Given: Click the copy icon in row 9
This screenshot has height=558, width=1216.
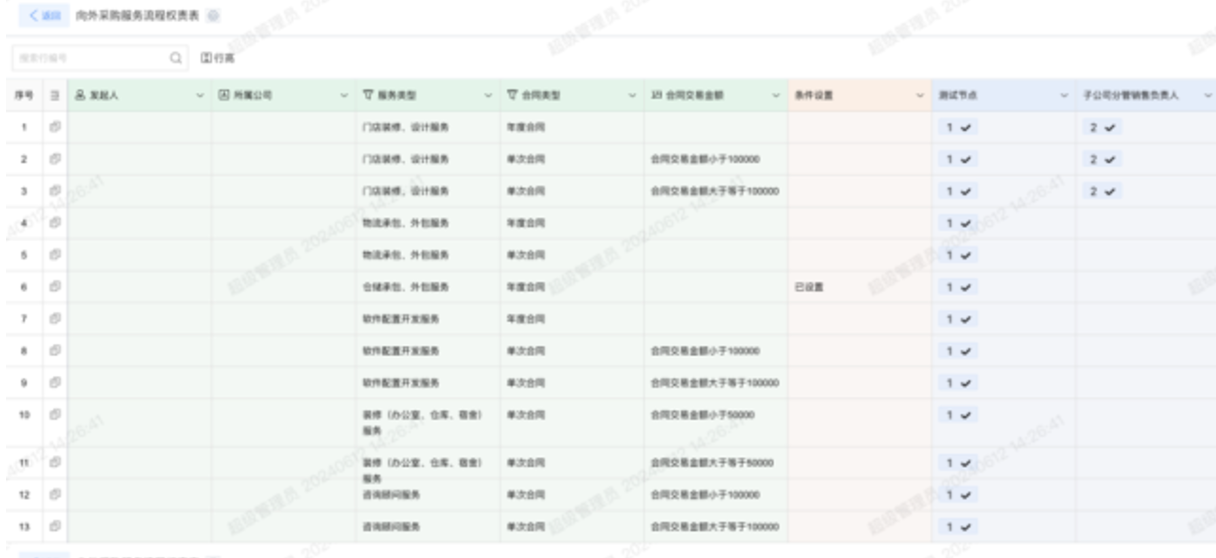Looking at the screenshot, I should pos(56,383).
